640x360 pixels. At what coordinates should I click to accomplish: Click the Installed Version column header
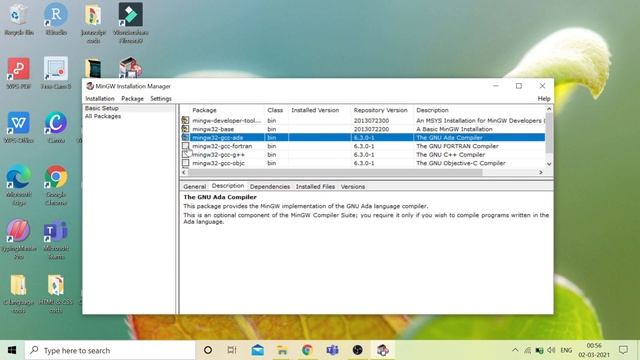[315, 110]
